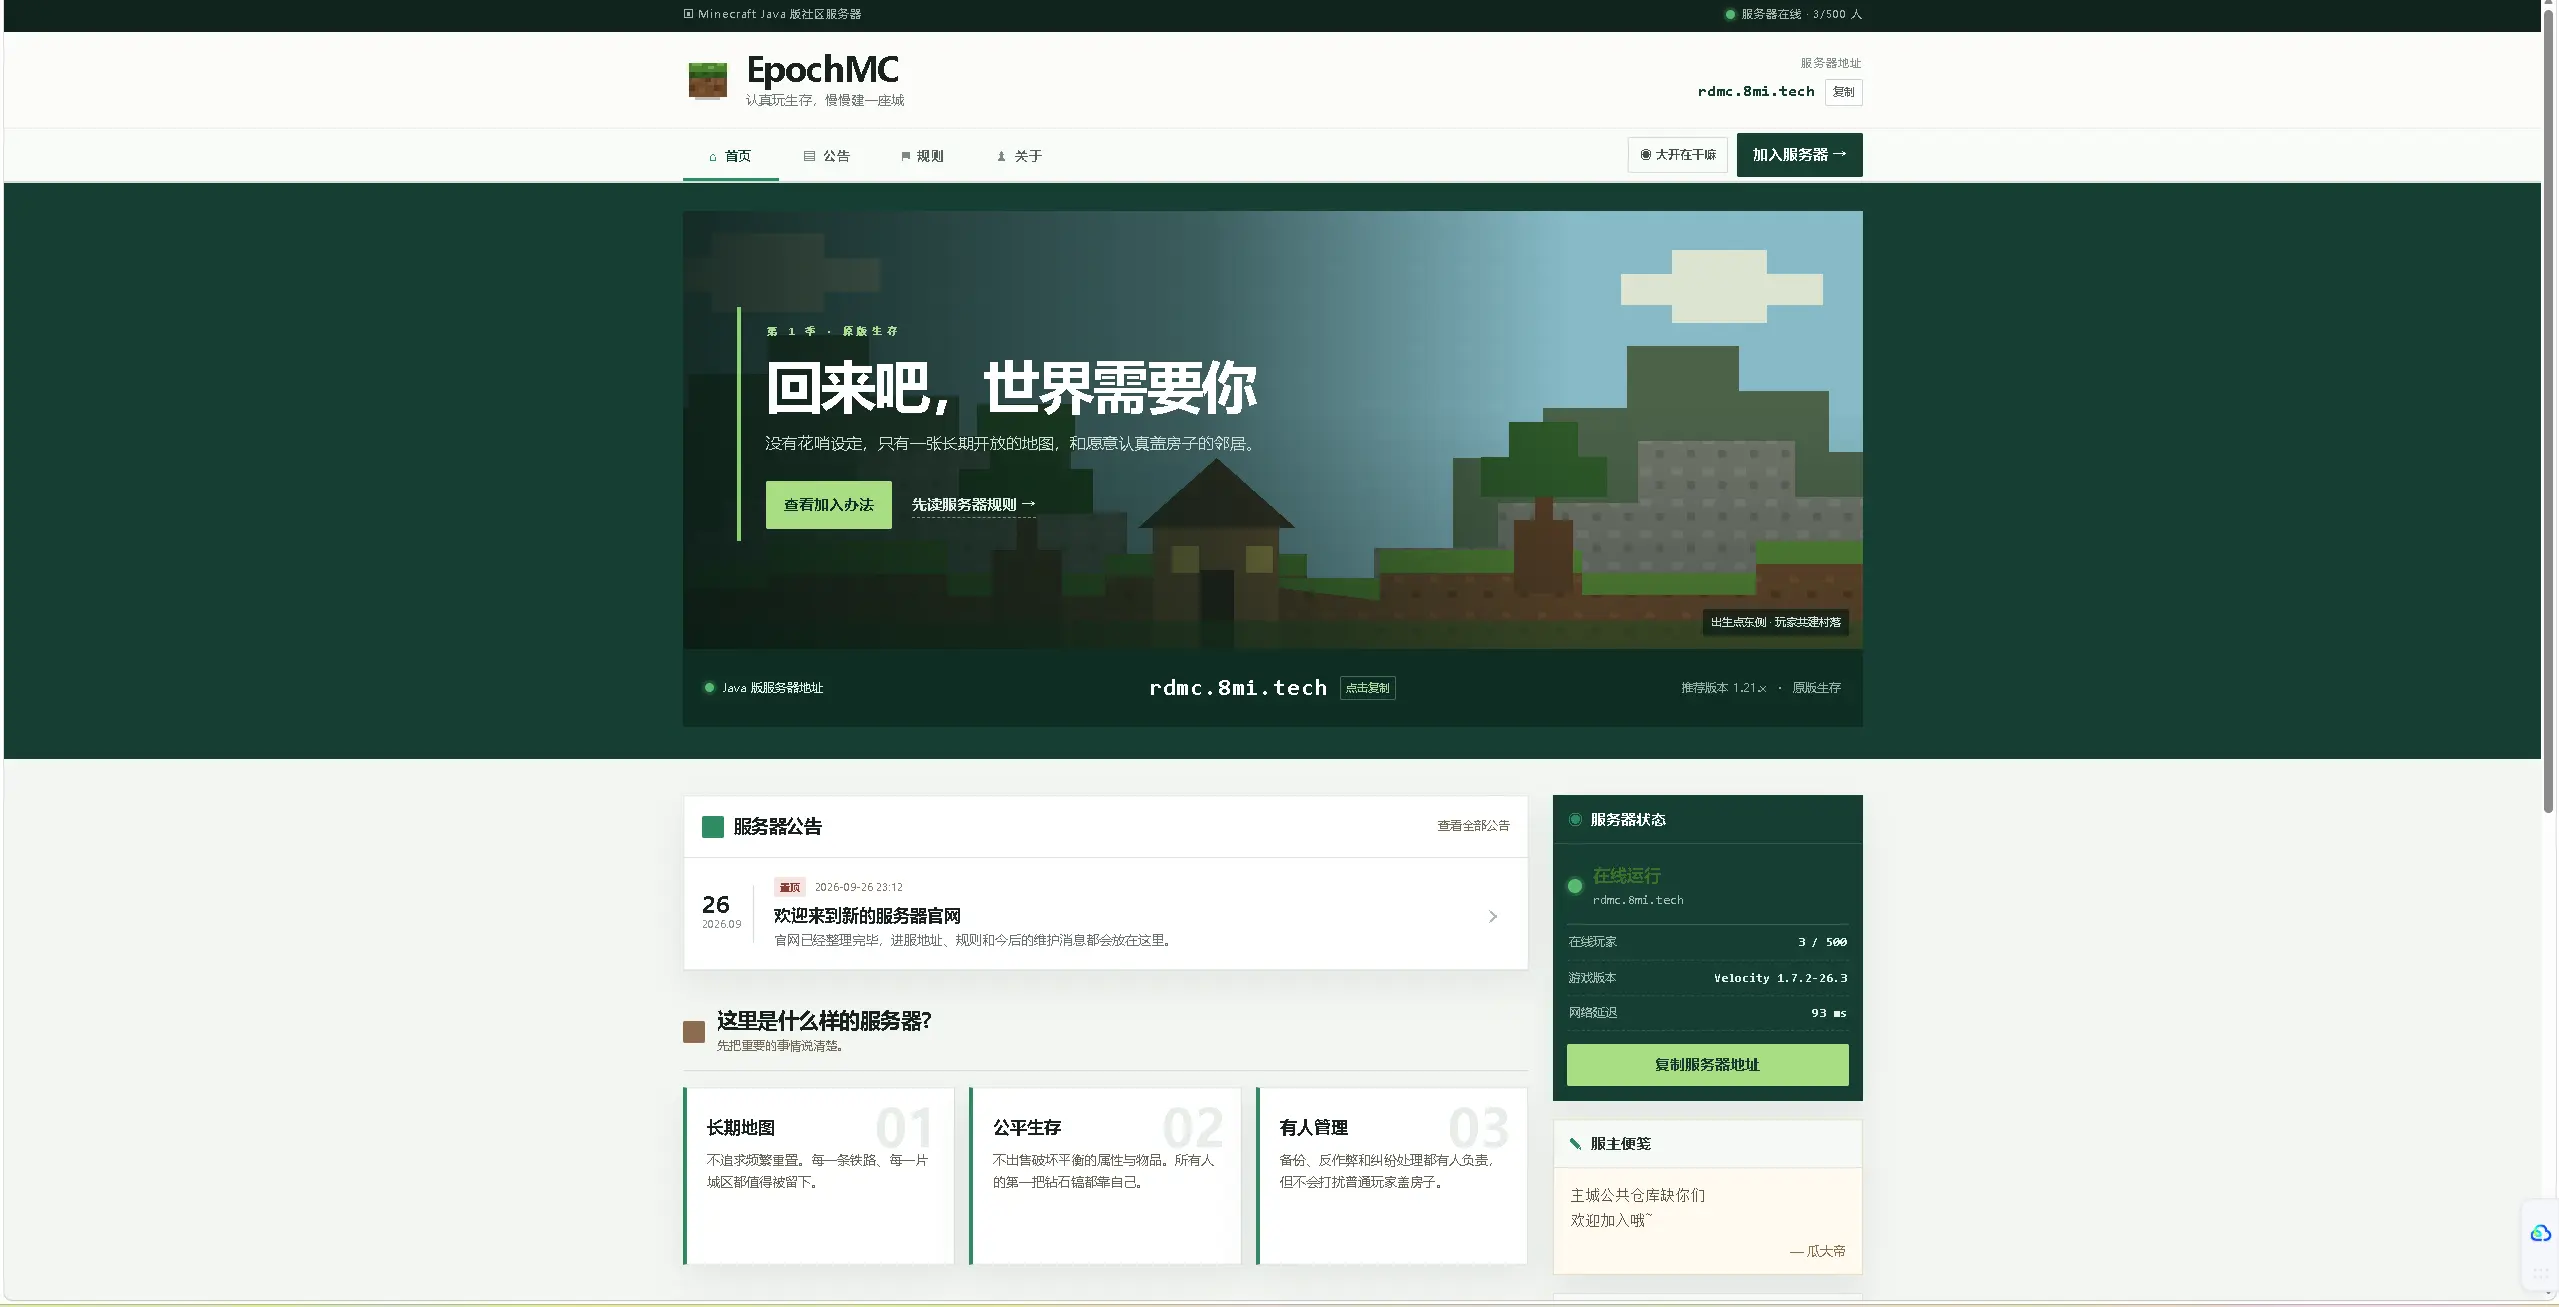Image resolution: width=2559 pixels, height=1307 pixels.
Task: Click the 复制 button next to rdmc.8mi.tech in header
Action: tap(1843, 92)
